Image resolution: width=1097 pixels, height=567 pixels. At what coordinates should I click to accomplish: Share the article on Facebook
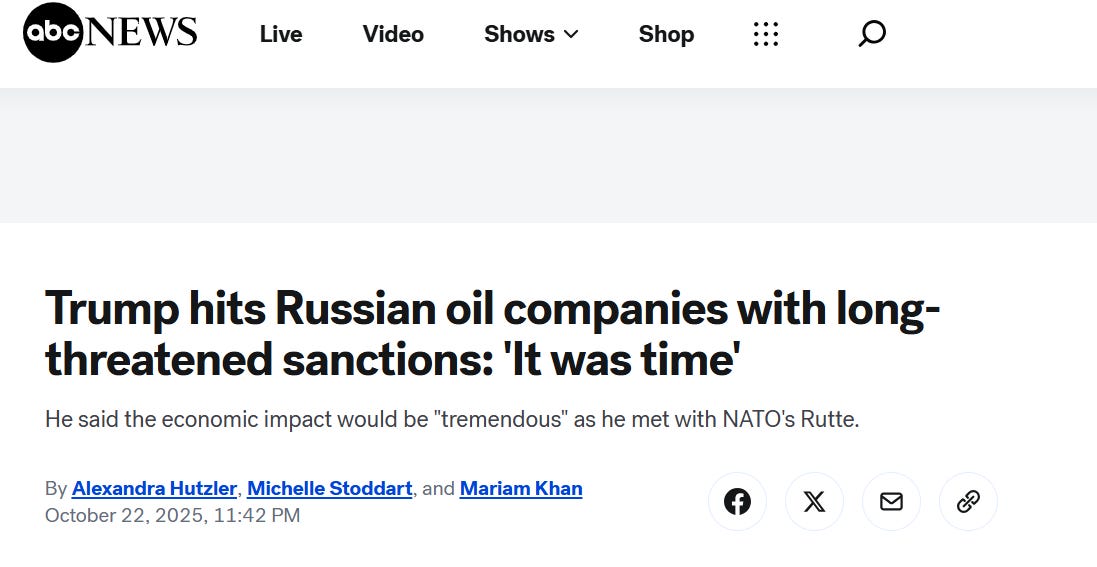737,501
